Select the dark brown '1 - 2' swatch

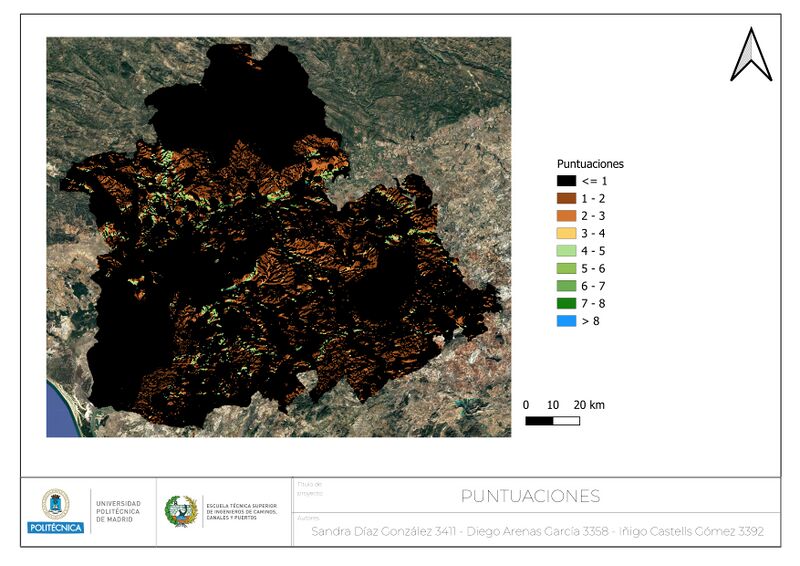pyautogui.click(x=567, y=198)
